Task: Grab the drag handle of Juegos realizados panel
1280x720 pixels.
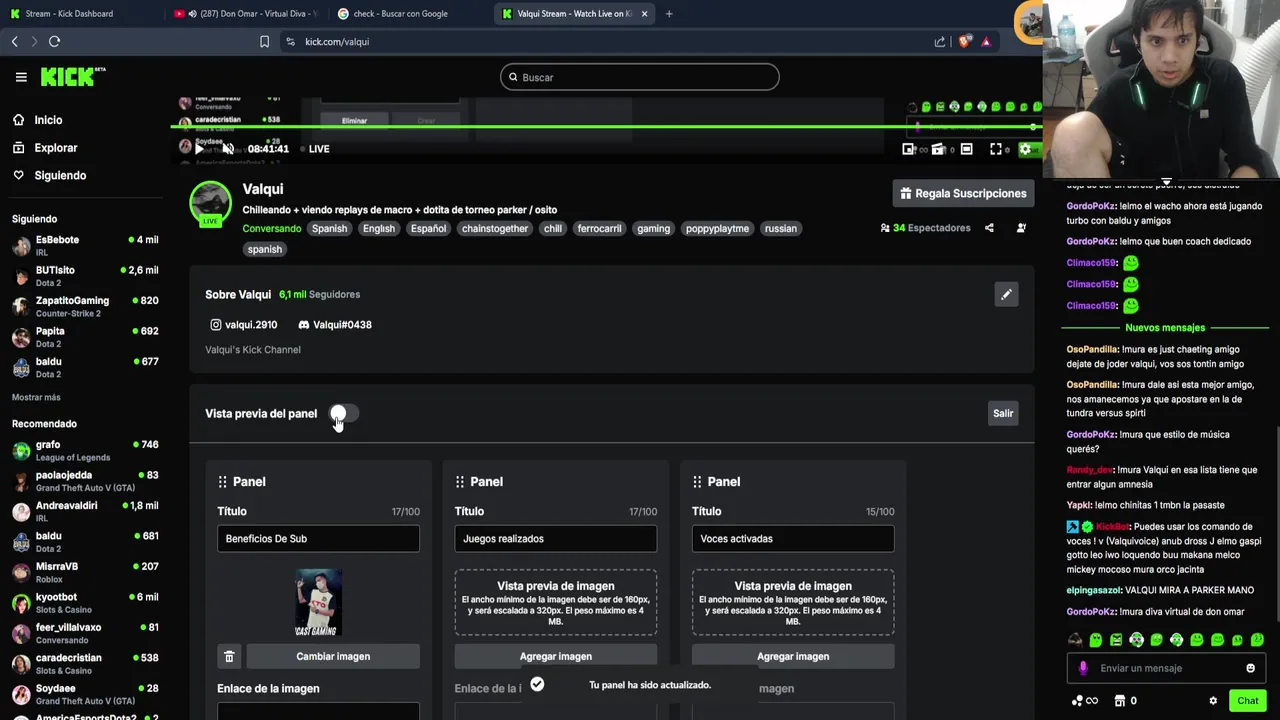Action: 460,482
